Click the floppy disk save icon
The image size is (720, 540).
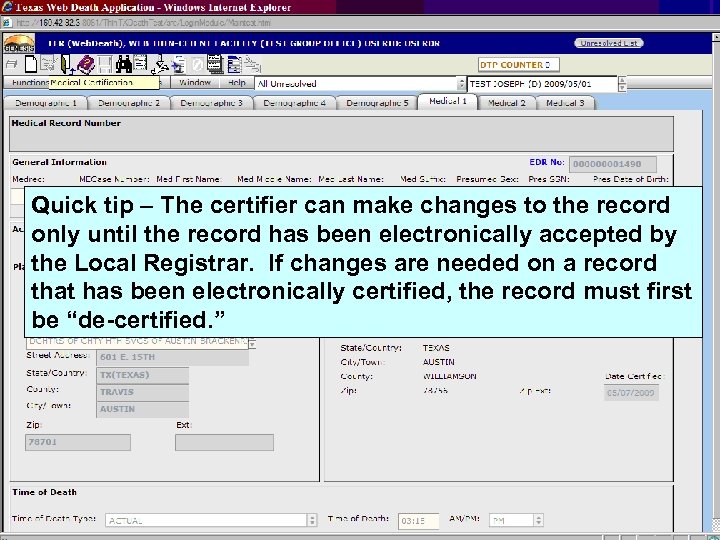(105, 65)
